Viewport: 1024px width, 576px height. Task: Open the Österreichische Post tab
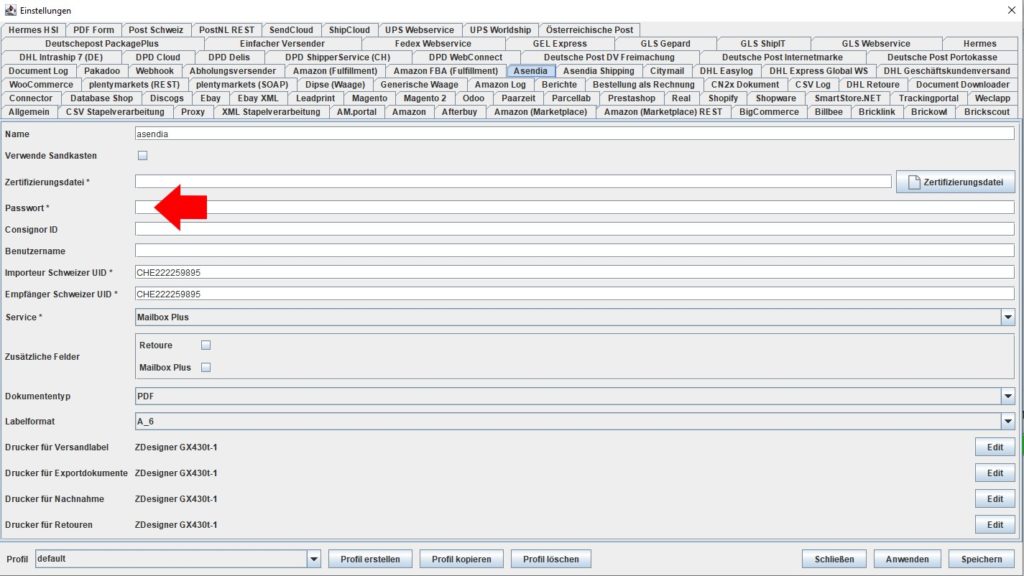[x=590, y=29]
